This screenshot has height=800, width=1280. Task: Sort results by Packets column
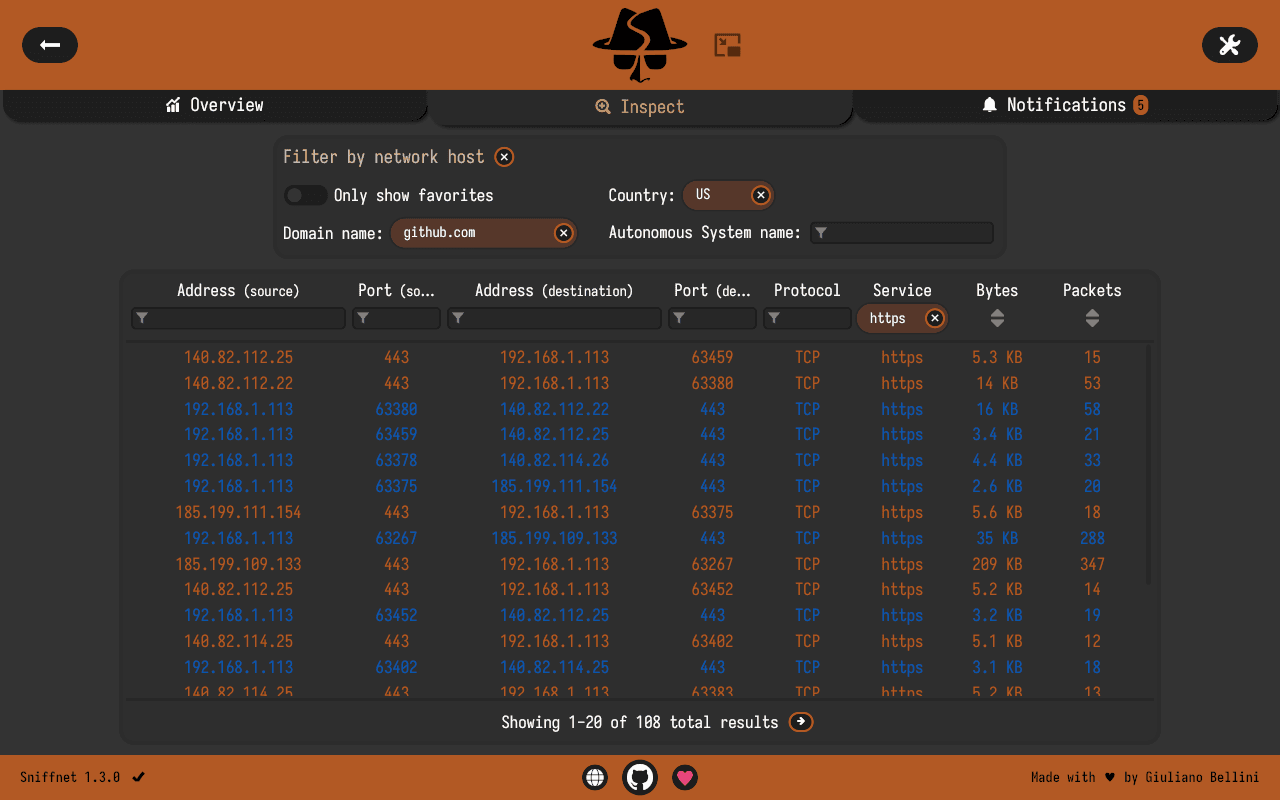click(x=1092, y=318)
